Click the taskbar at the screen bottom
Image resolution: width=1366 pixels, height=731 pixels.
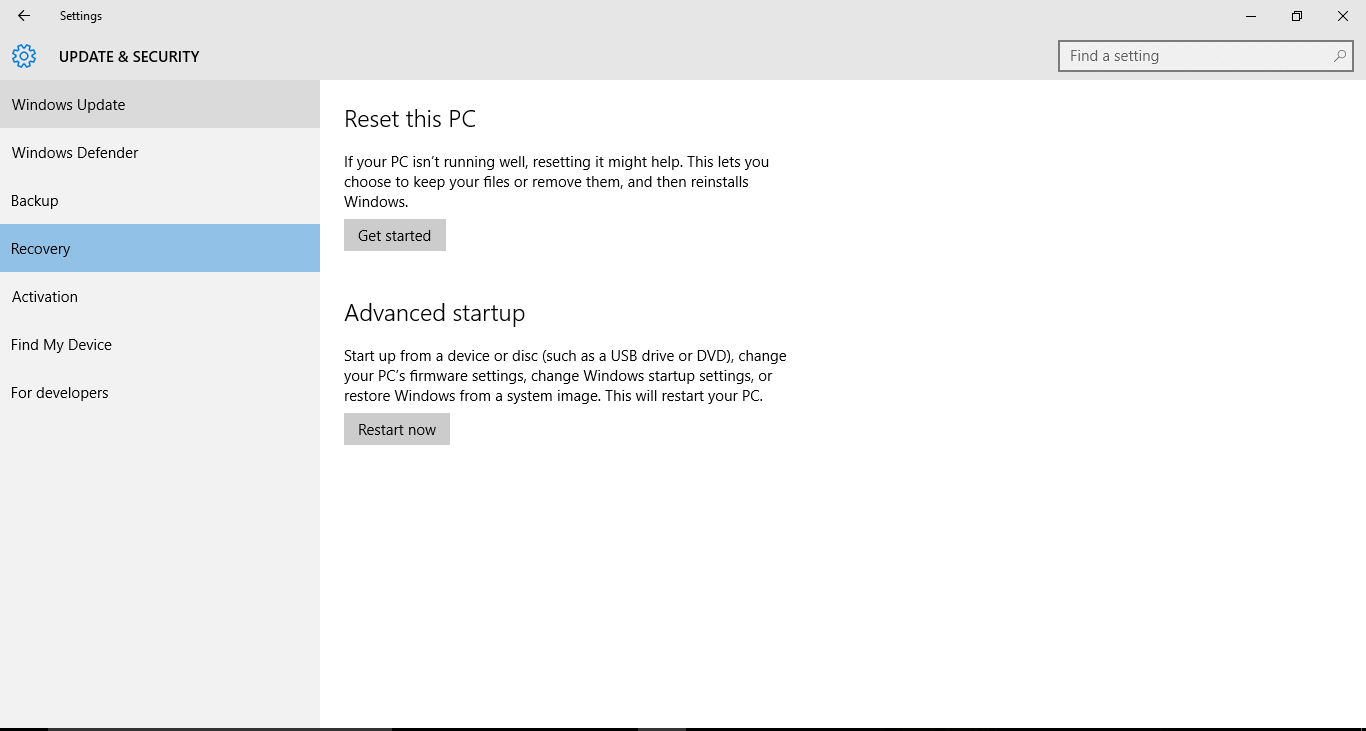[683, 727]
